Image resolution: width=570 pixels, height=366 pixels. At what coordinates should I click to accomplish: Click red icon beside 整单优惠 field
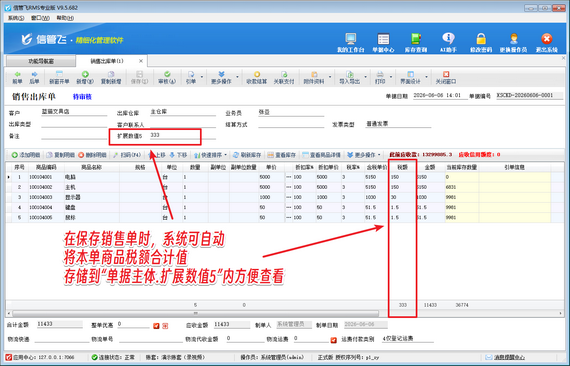[x=157, y=326]
